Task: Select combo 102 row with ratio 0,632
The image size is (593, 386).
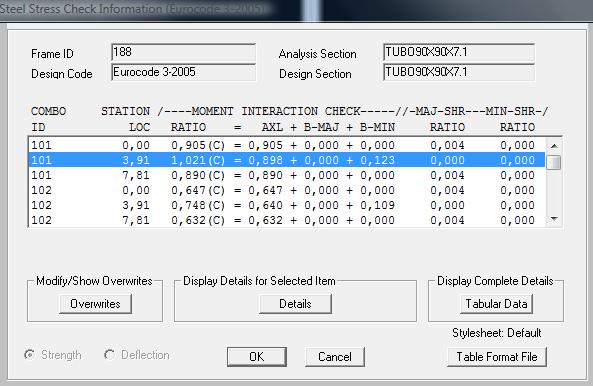Action: 287,220
